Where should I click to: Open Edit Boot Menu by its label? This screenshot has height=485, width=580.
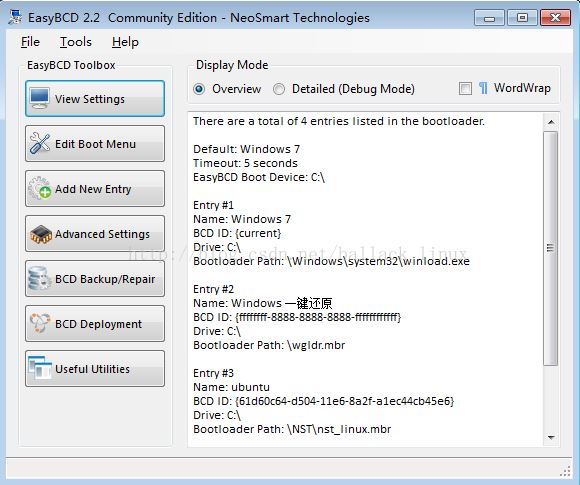coord(95,144)
